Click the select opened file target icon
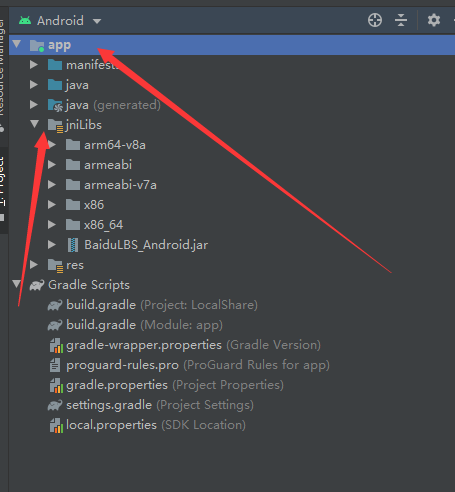Image resolution: width=455 pixels, height=492 pixels. click(x=375, y=20)
